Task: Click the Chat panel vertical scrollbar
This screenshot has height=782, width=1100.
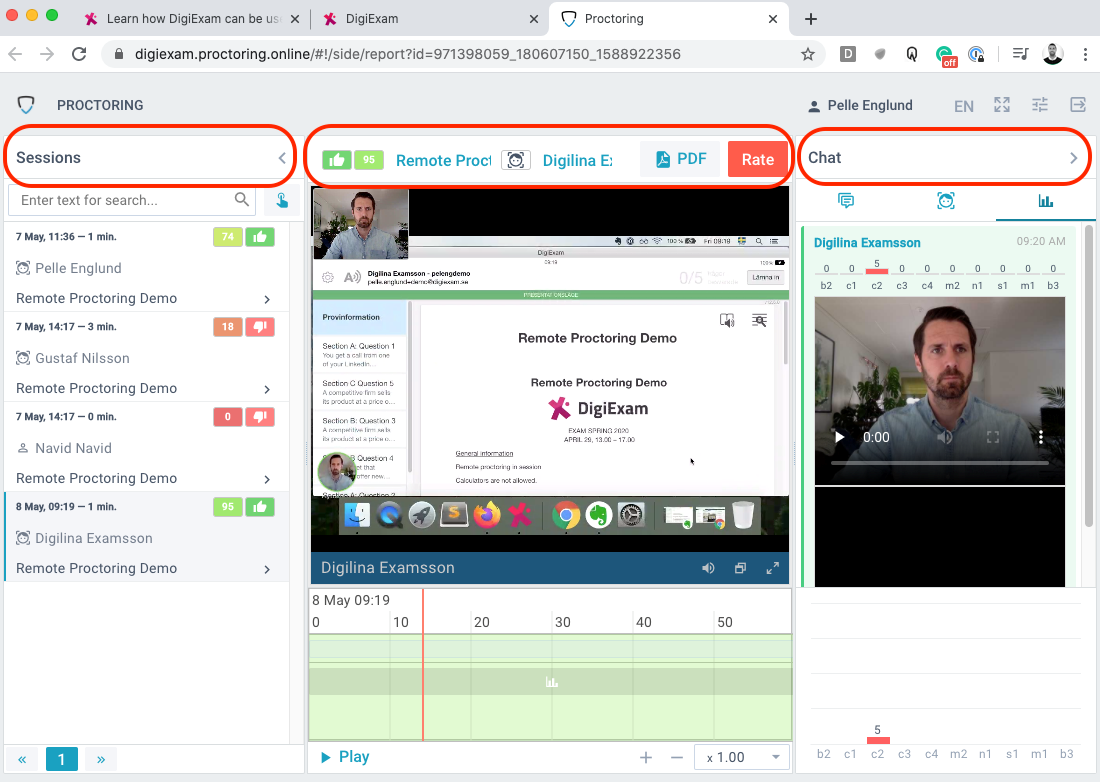Action: pyautogui.click(x=1089, y=375)
